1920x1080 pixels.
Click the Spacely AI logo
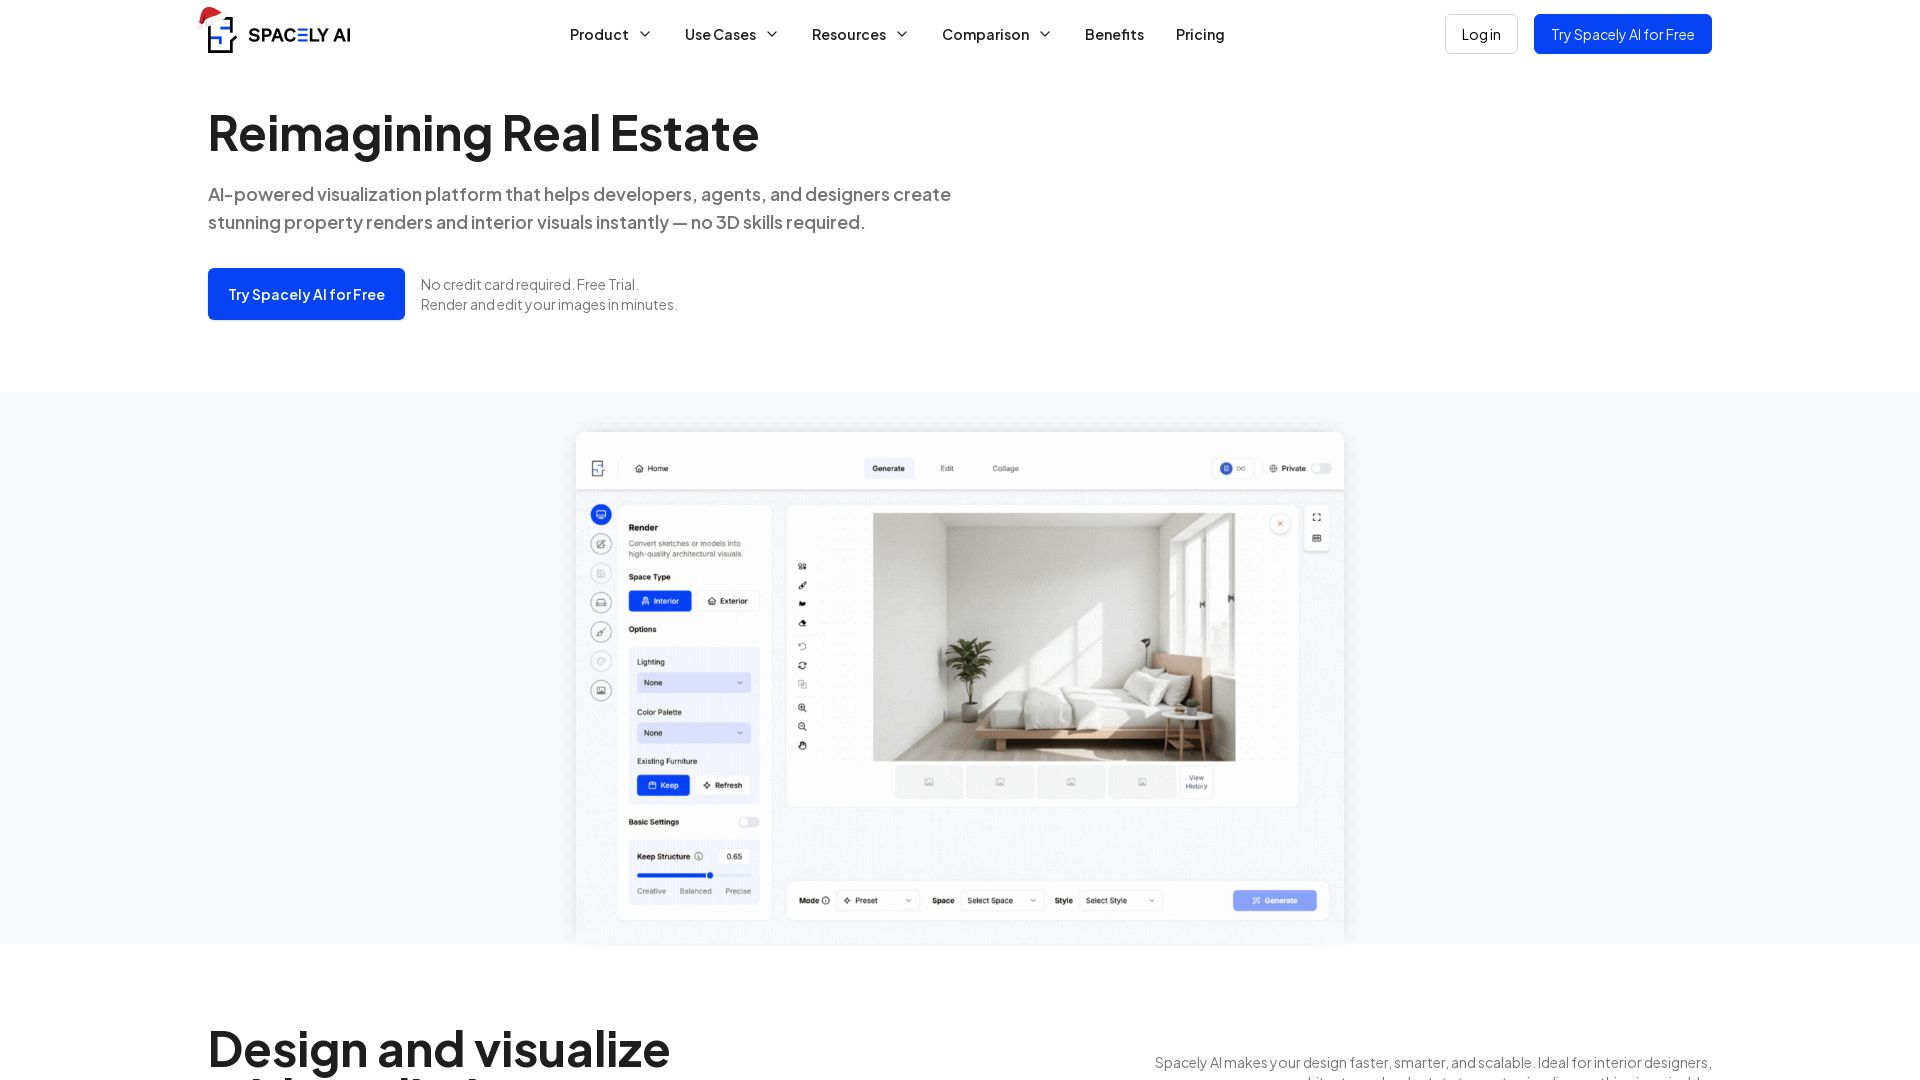point(278,34)
